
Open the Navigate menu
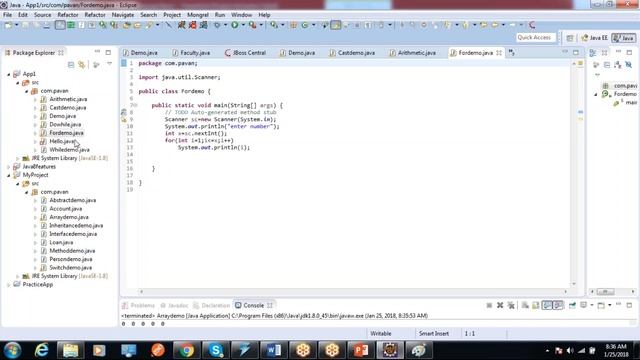pyautogui.click(x=123, y=15)
